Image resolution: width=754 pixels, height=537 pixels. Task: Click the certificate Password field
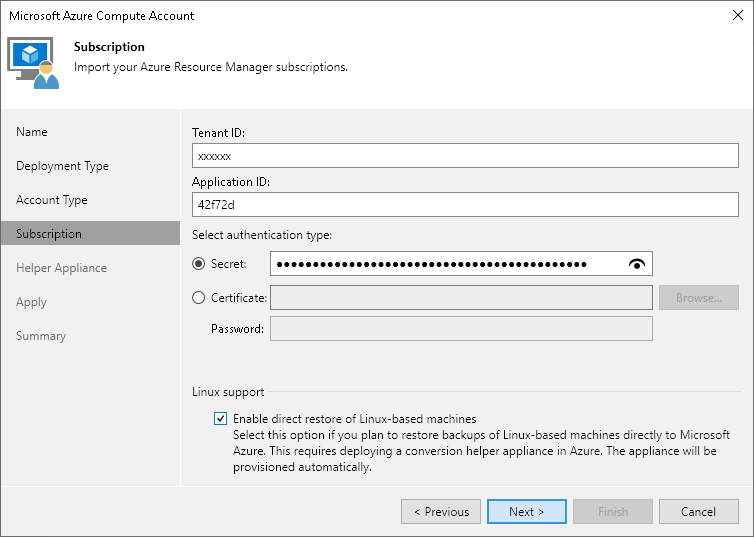click(x=461, y=329)
